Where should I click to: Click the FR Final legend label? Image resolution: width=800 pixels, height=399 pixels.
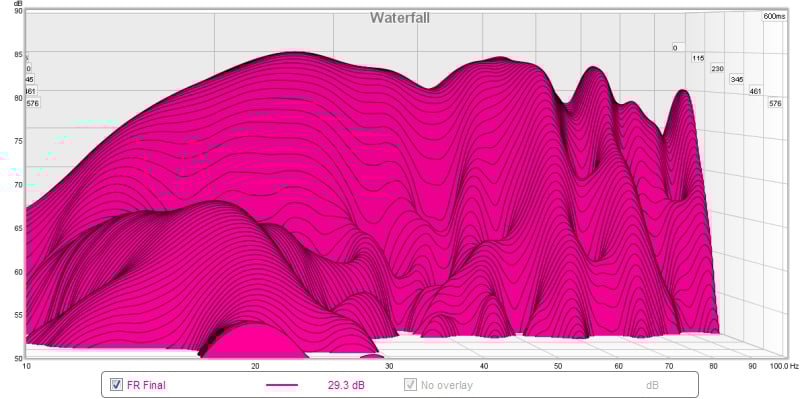pos(146,385)
